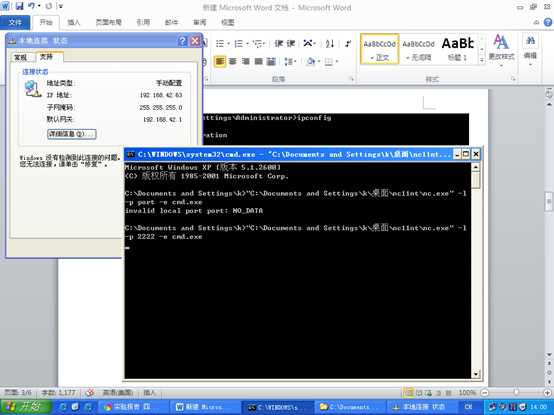Viewport: 554px width, 415px height.
Task: Switch to 本地连接 状态 taskbar button
Action: pyautogui.click(x=422, y=407)
